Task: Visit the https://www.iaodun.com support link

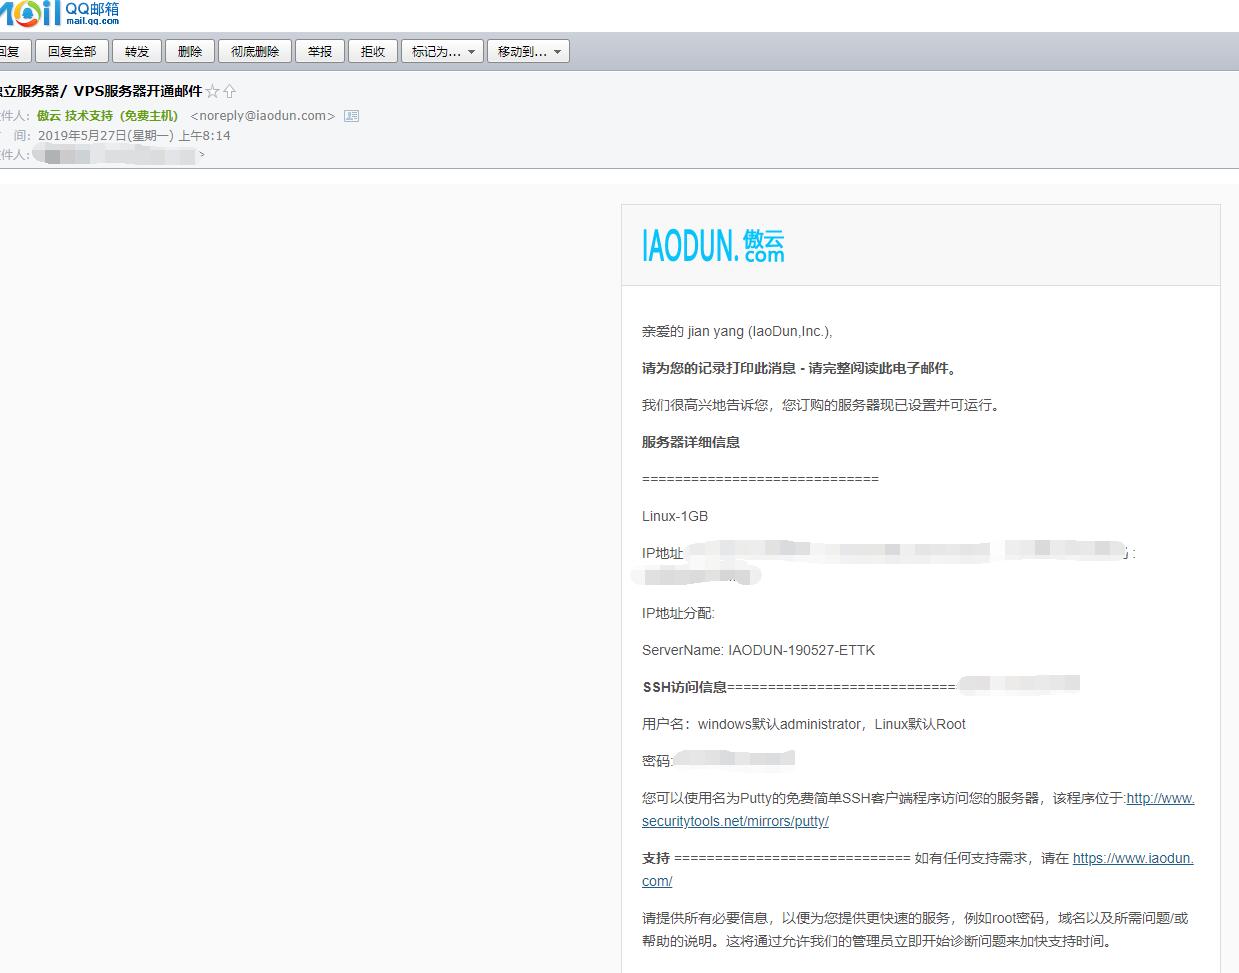Action: pyautogui.click(x=1132, y=858)
